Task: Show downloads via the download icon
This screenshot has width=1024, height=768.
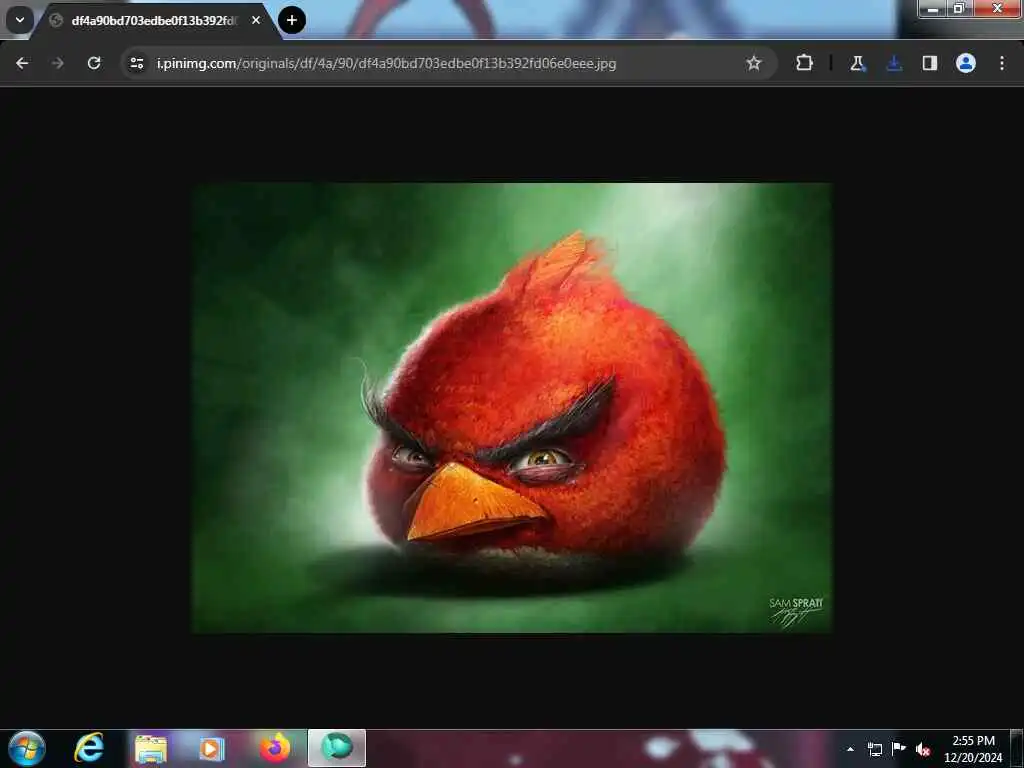Action: coord(894,63)
